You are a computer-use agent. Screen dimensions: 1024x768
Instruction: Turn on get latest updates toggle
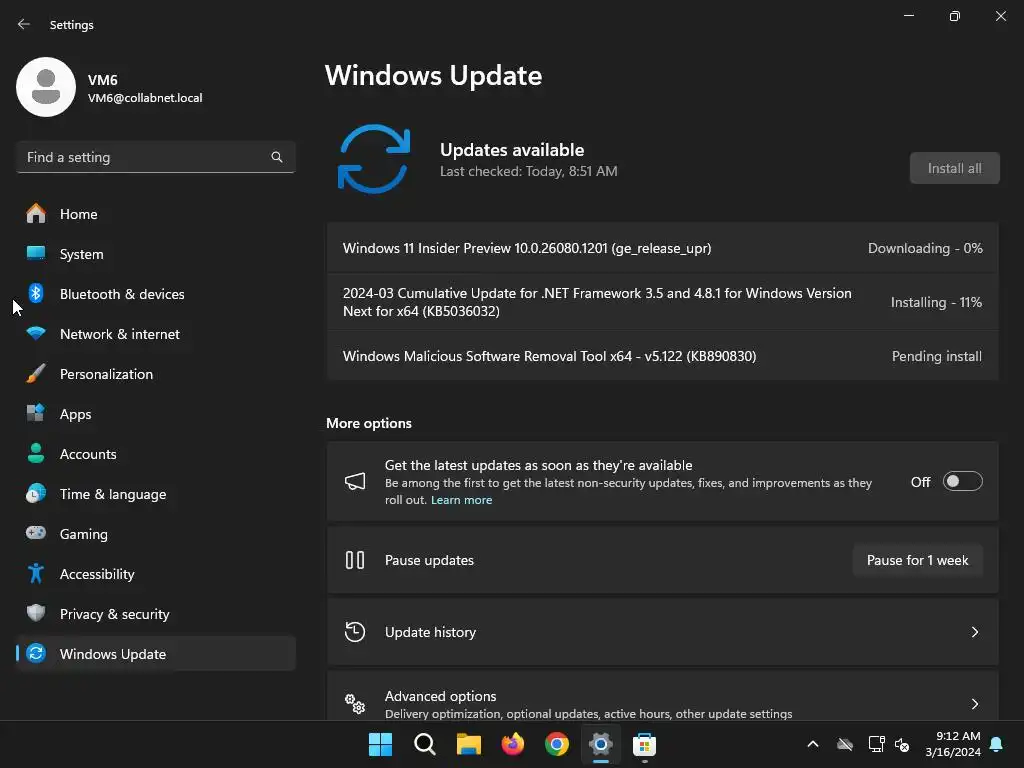tap(963, 481)
